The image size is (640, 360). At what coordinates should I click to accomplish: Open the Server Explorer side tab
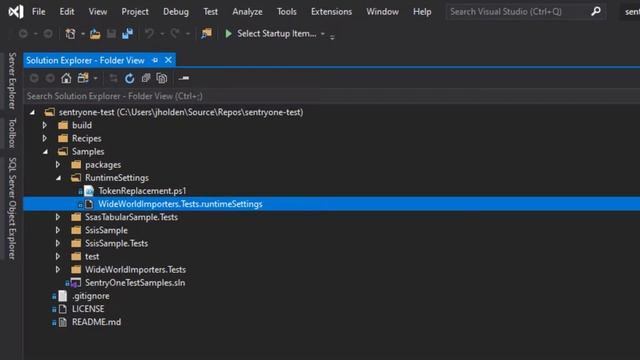12,81
